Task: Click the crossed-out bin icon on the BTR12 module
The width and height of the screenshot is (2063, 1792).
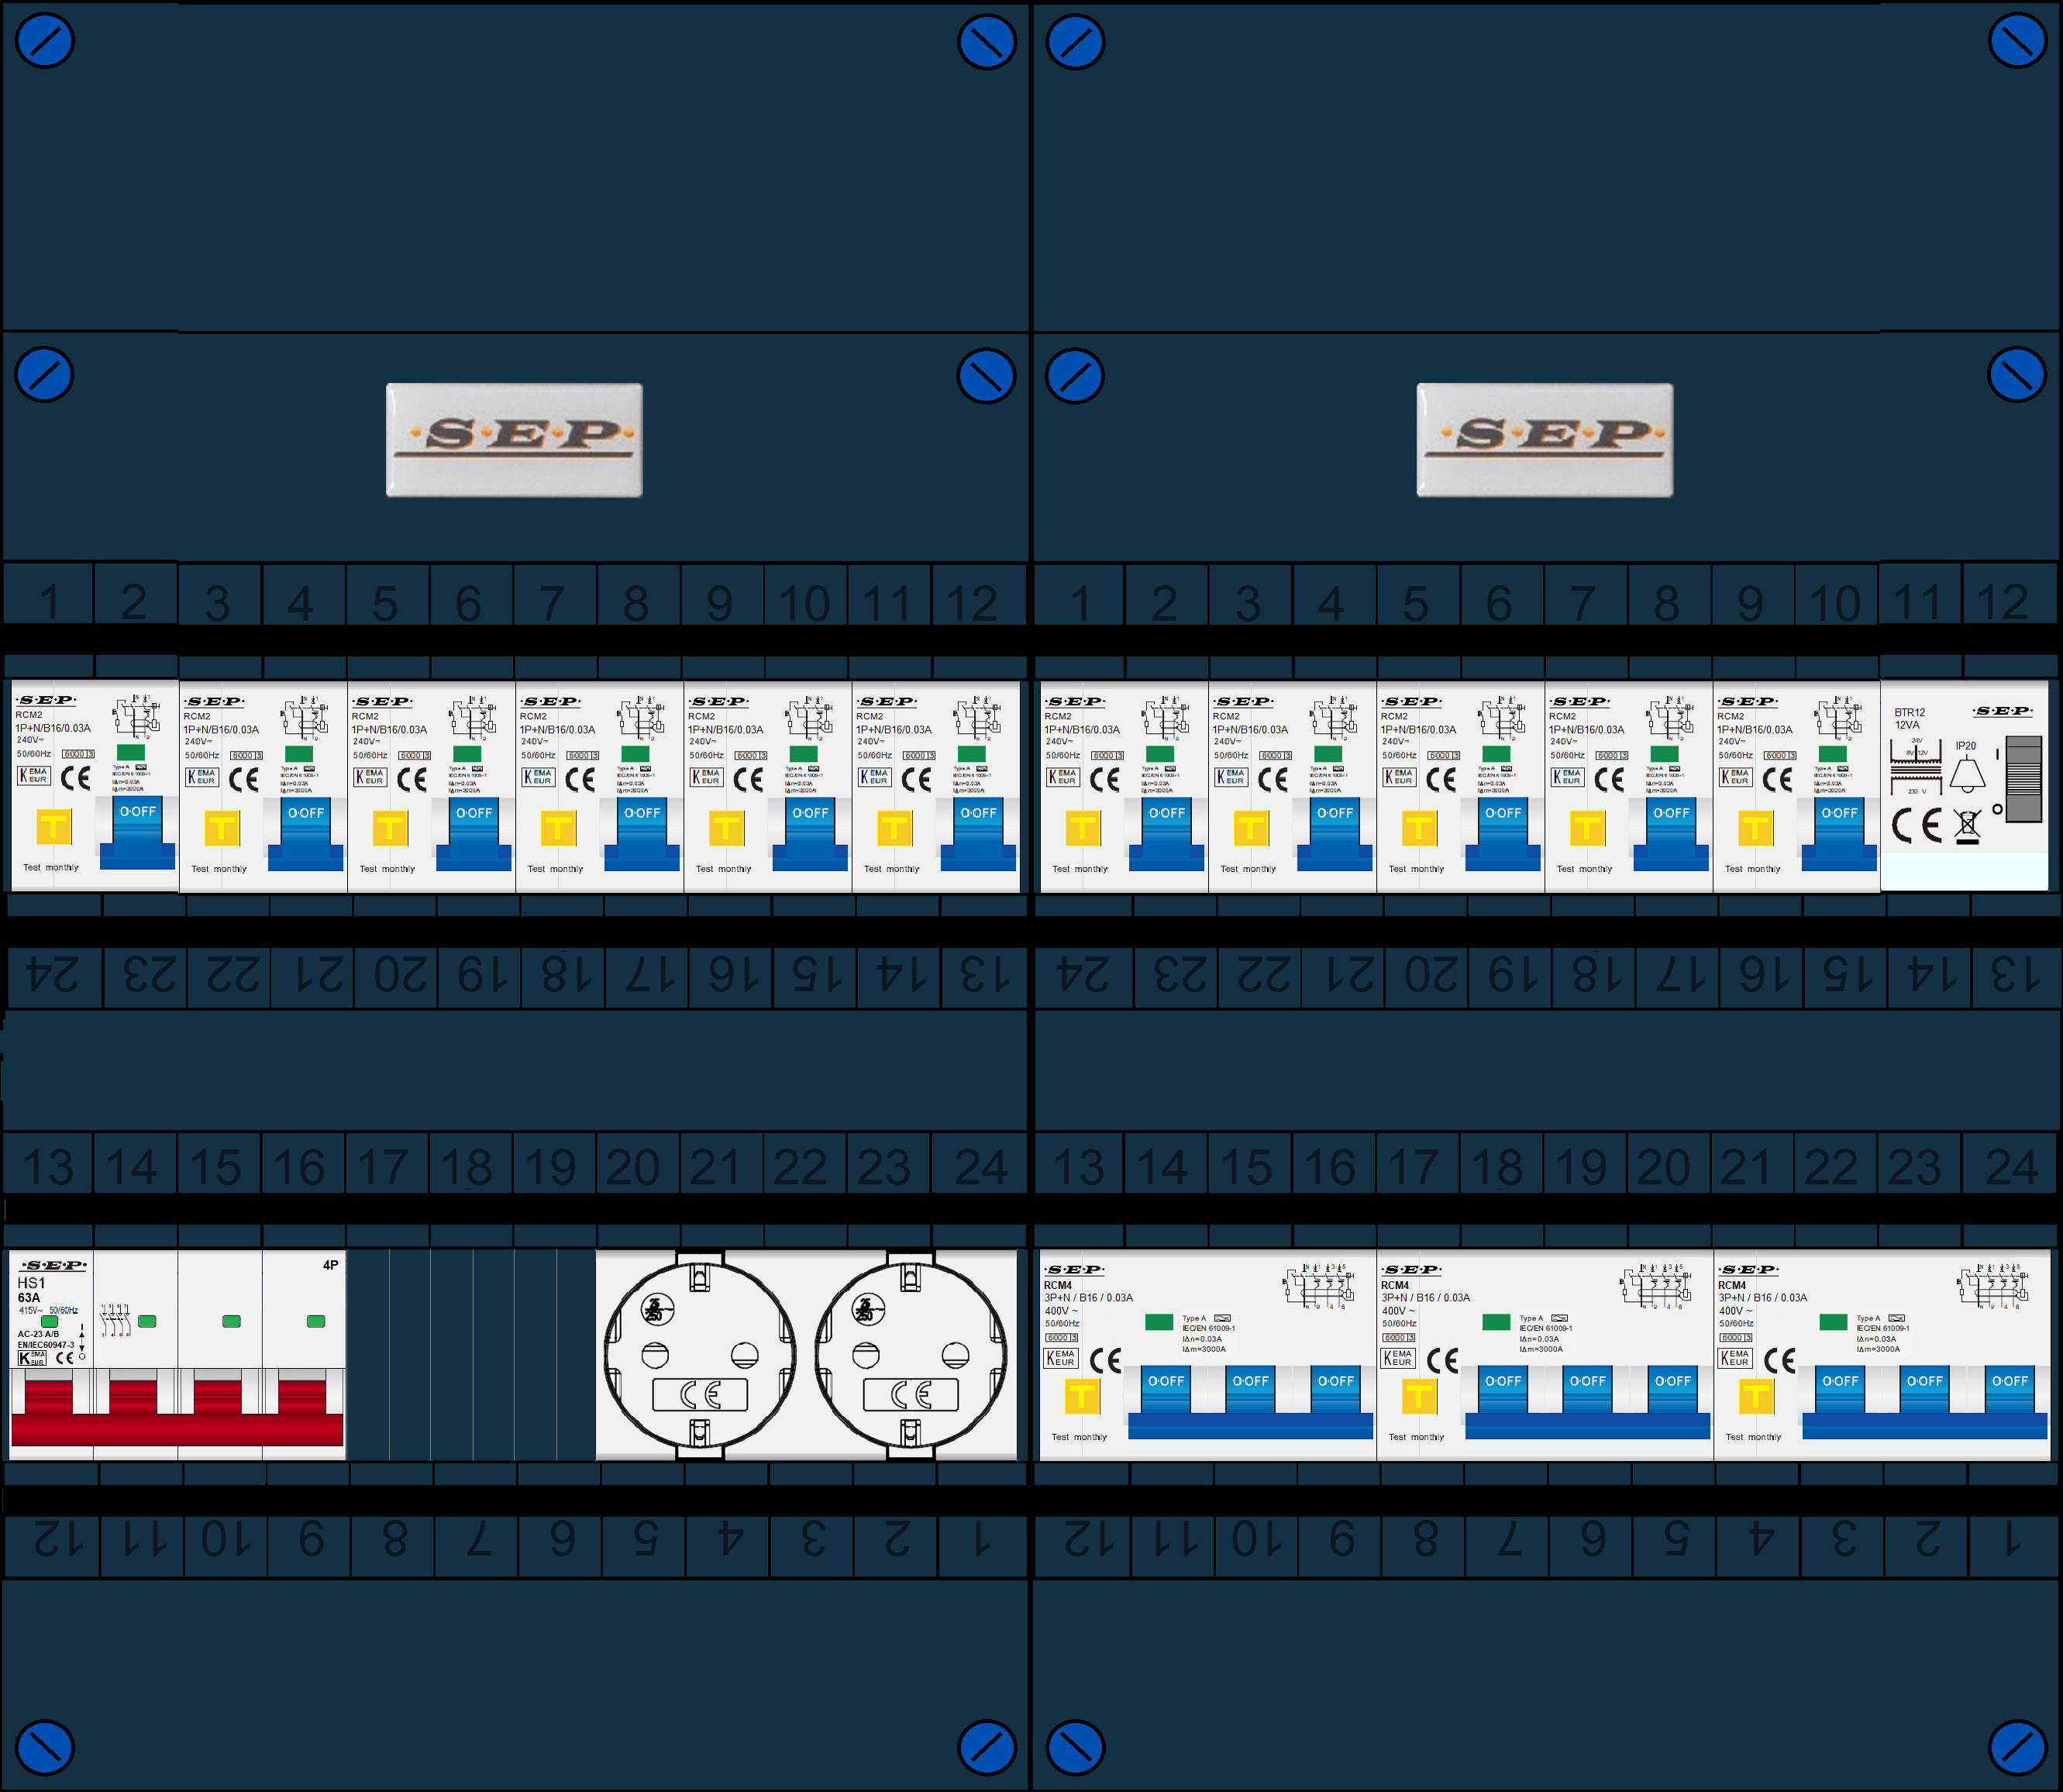Action: [1967, 827]
